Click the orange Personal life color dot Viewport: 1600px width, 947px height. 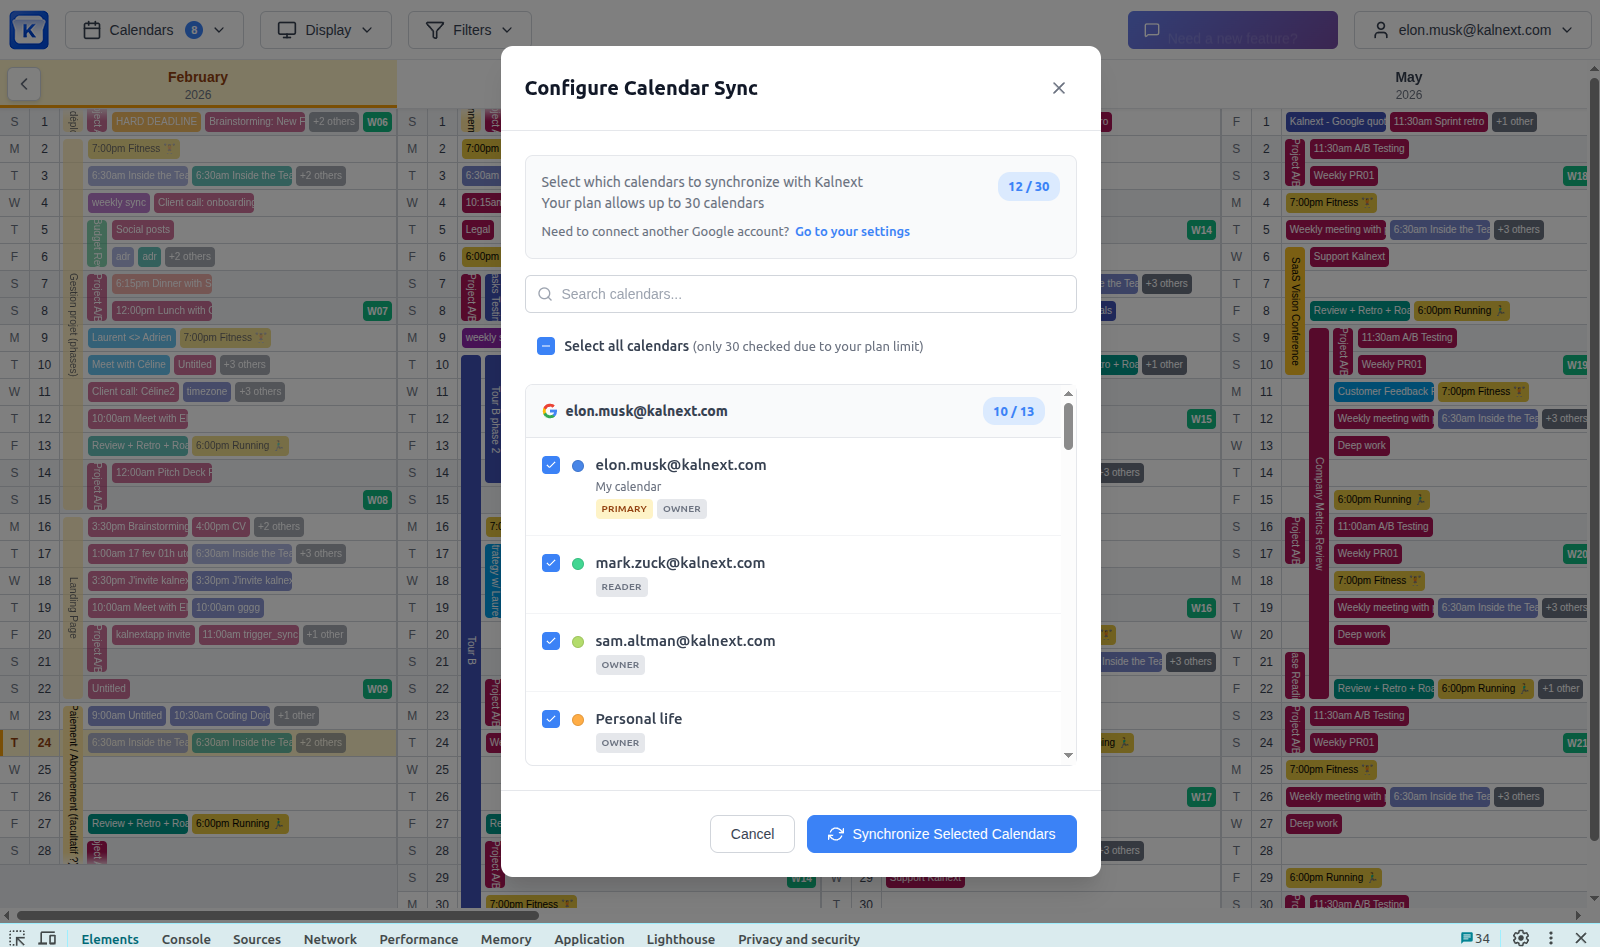point(578,719)
